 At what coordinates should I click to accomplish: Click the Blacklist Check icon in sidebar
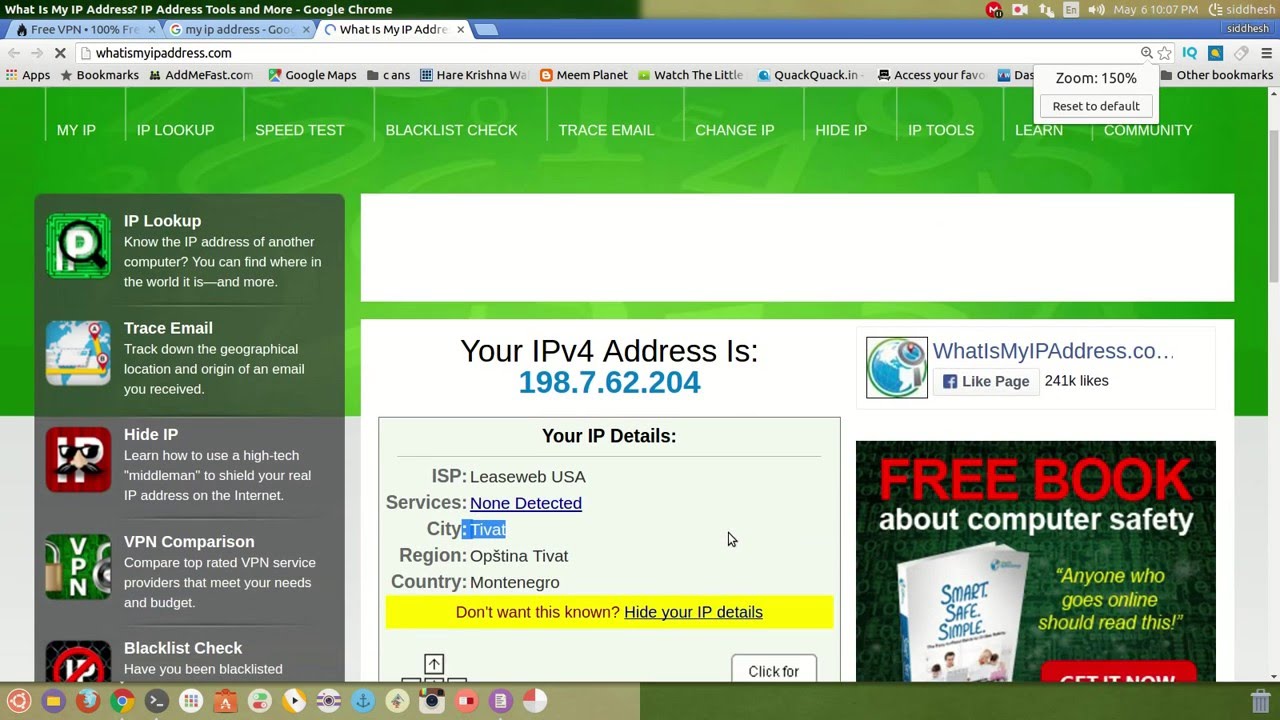(x=78, y=662)
